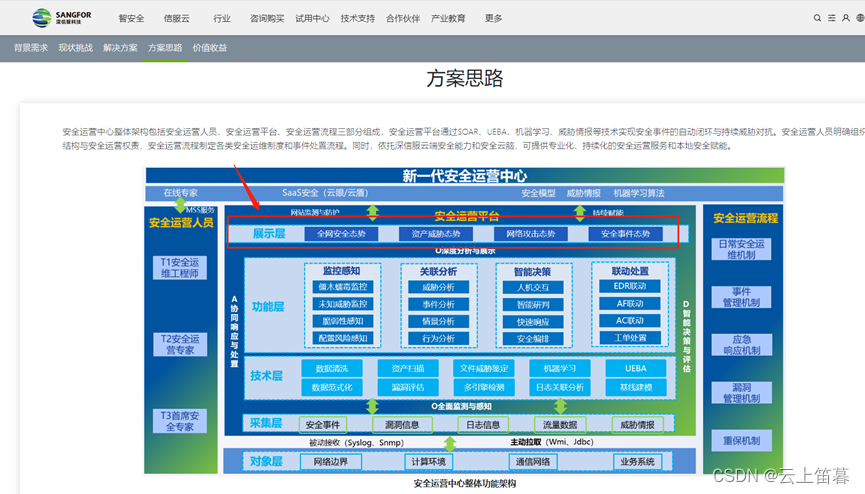Click the 网络边界 object box
The image size is (865, 494).
[330, 461]
